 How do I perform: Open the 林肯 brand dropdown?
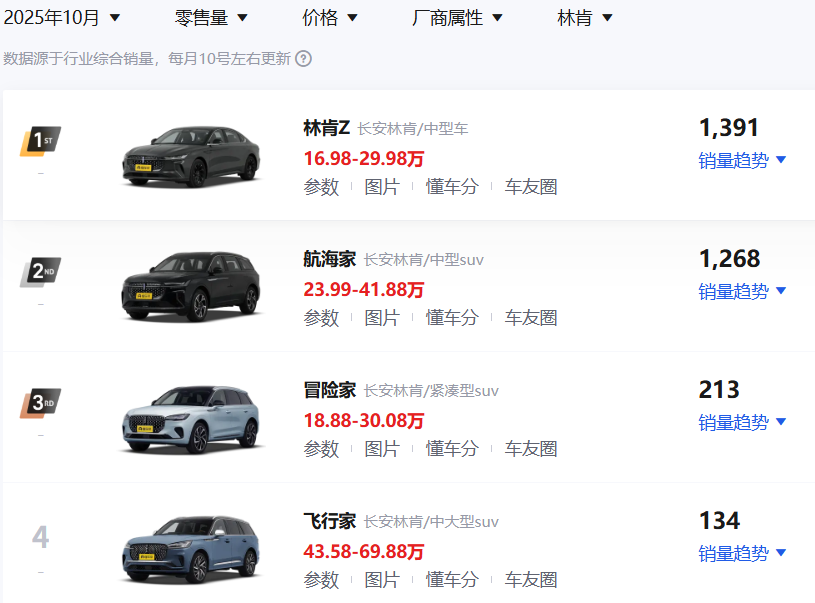coord(585,18)
